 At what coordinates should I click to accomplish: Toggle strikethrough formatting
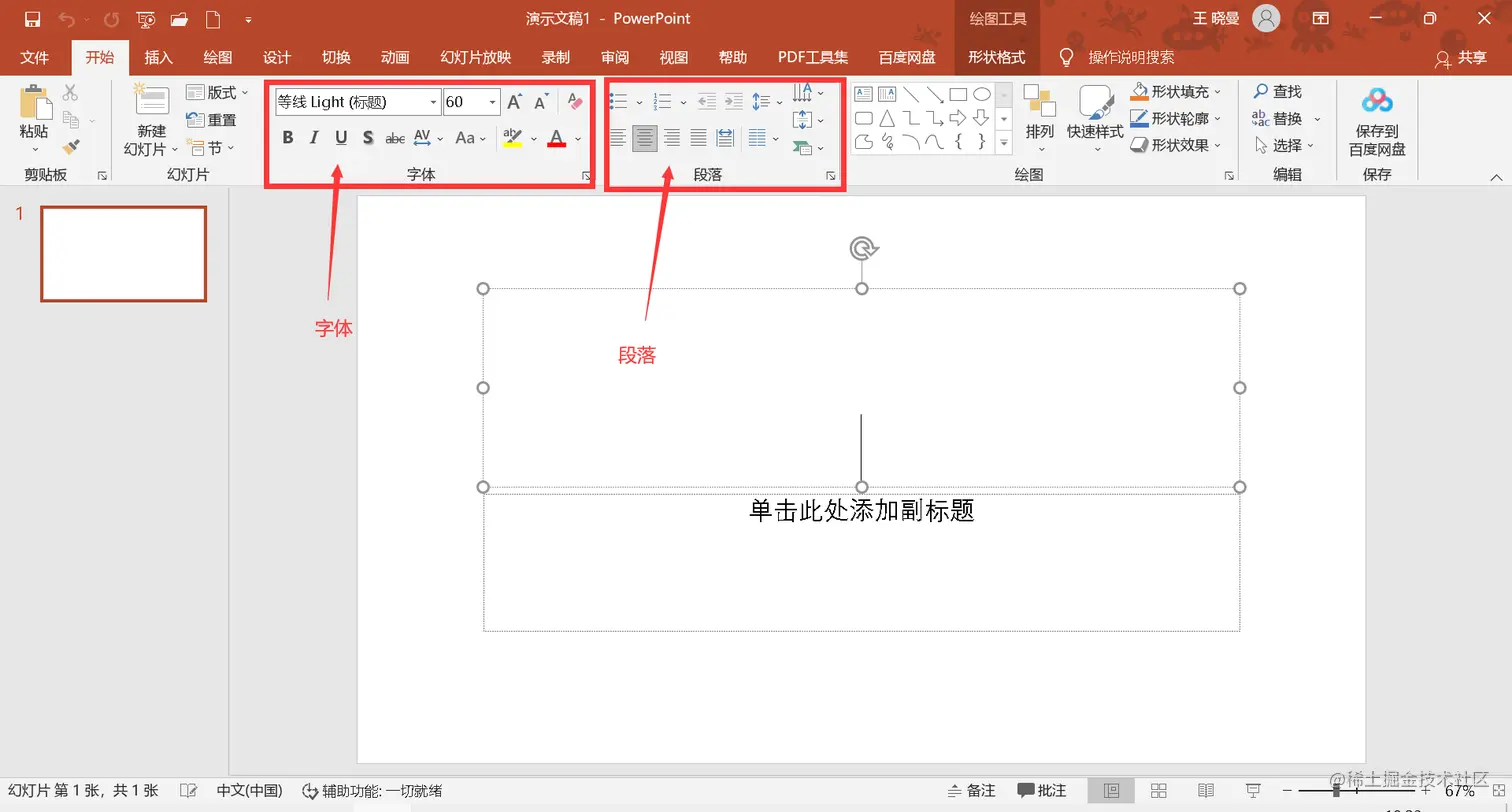click(x=395, y=138)
